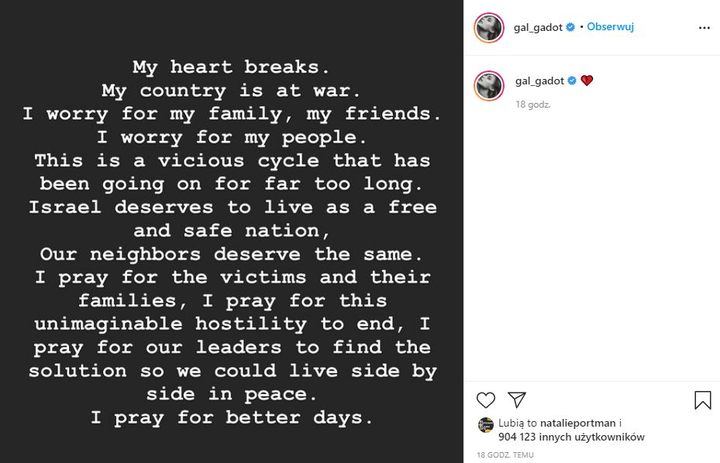Share the post via paper plane icon
The height and width of the screenshot is (463, 720).
[517, 400]
